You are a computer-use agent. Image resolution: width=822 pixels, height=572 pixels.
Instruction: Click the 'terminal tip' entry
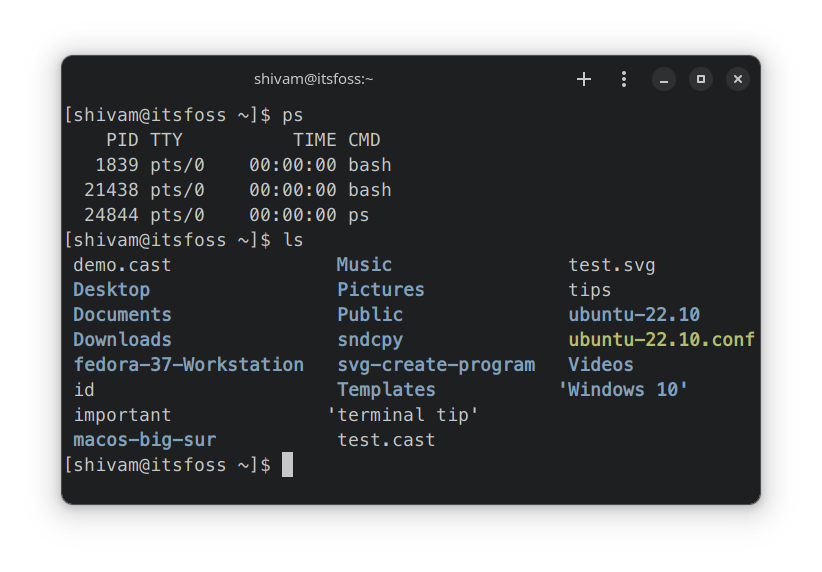[x=403, y=415]
